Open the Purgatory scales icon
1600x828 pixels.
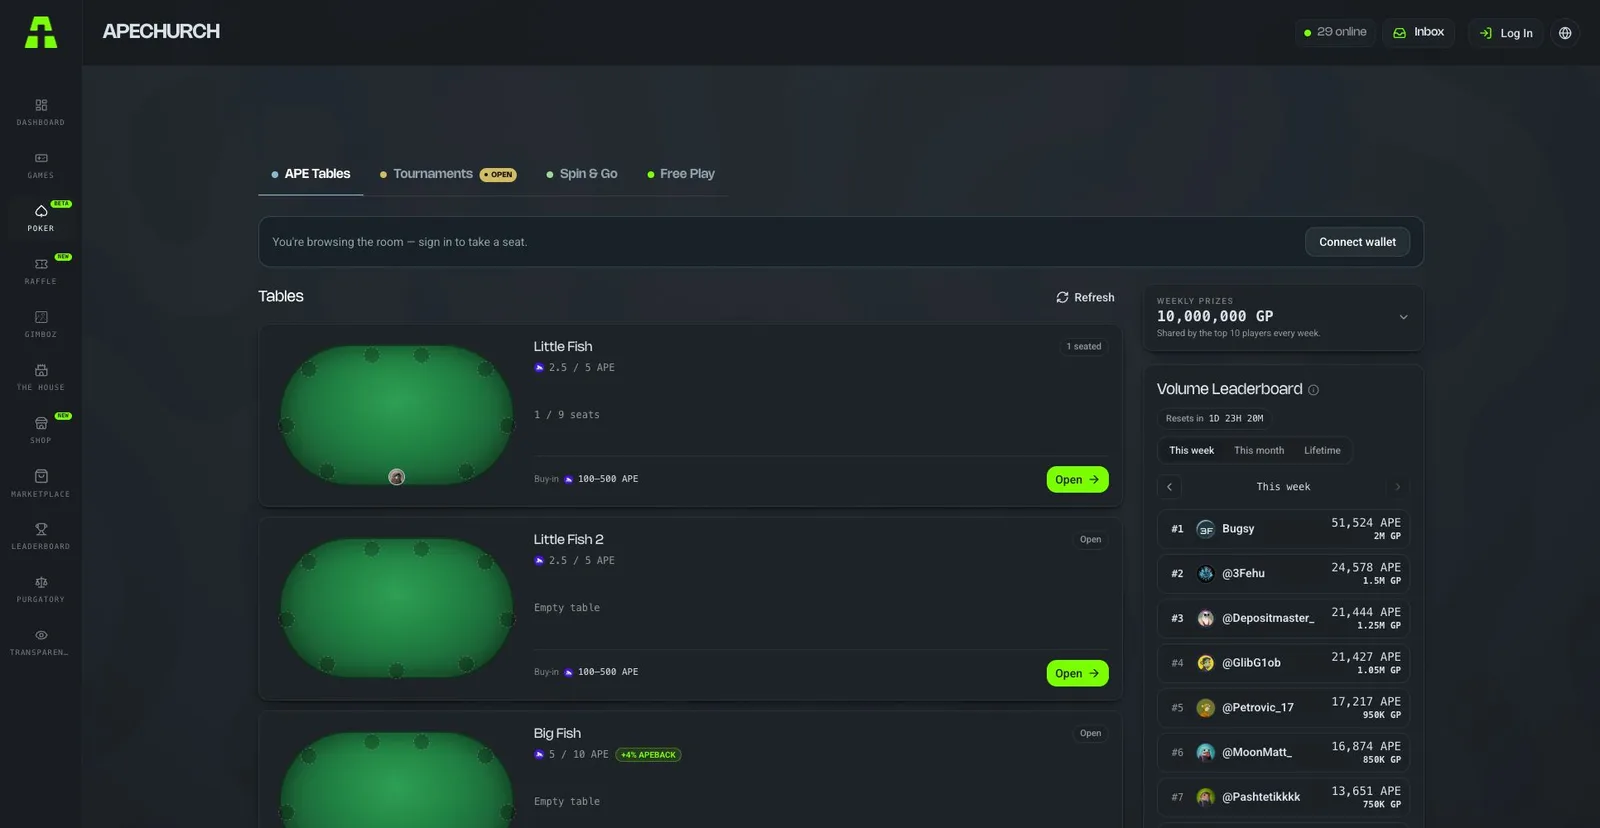(x=41, y=582)
